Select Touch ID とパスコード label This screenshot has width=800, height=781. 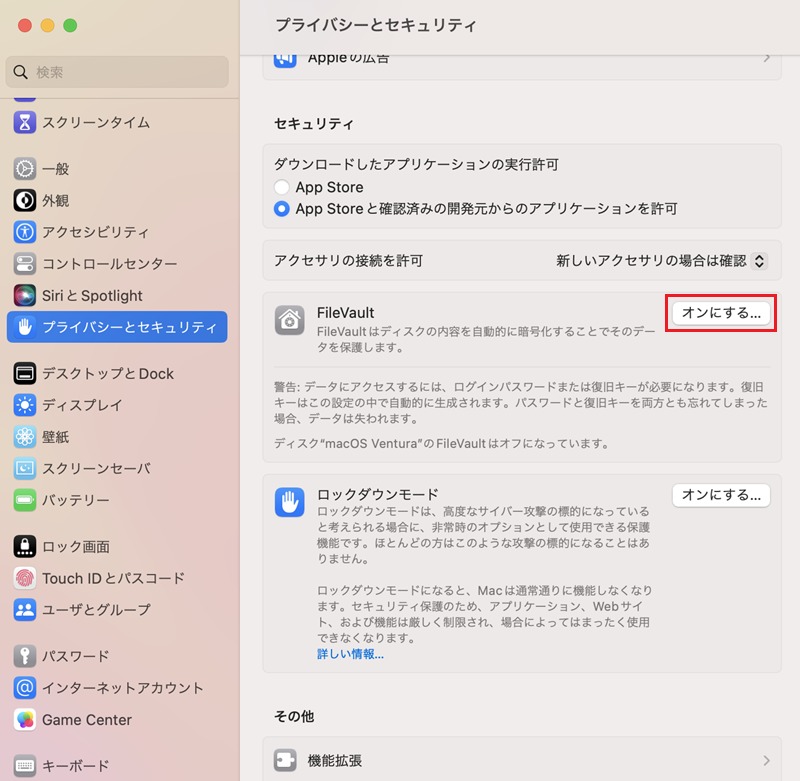(113, 578)
